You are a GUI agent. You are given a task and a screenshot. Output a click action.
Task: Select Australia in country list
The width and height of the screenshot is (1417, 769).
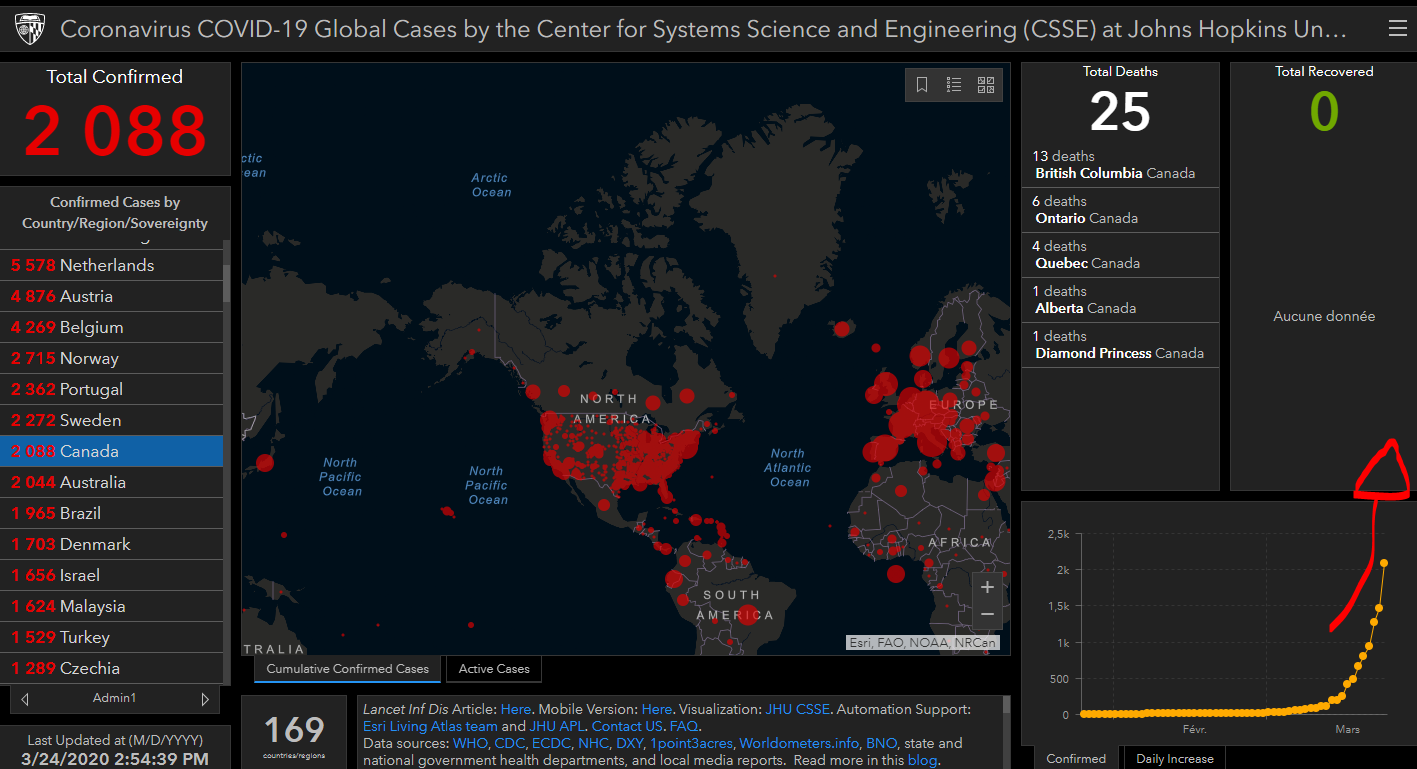point(111,482)
